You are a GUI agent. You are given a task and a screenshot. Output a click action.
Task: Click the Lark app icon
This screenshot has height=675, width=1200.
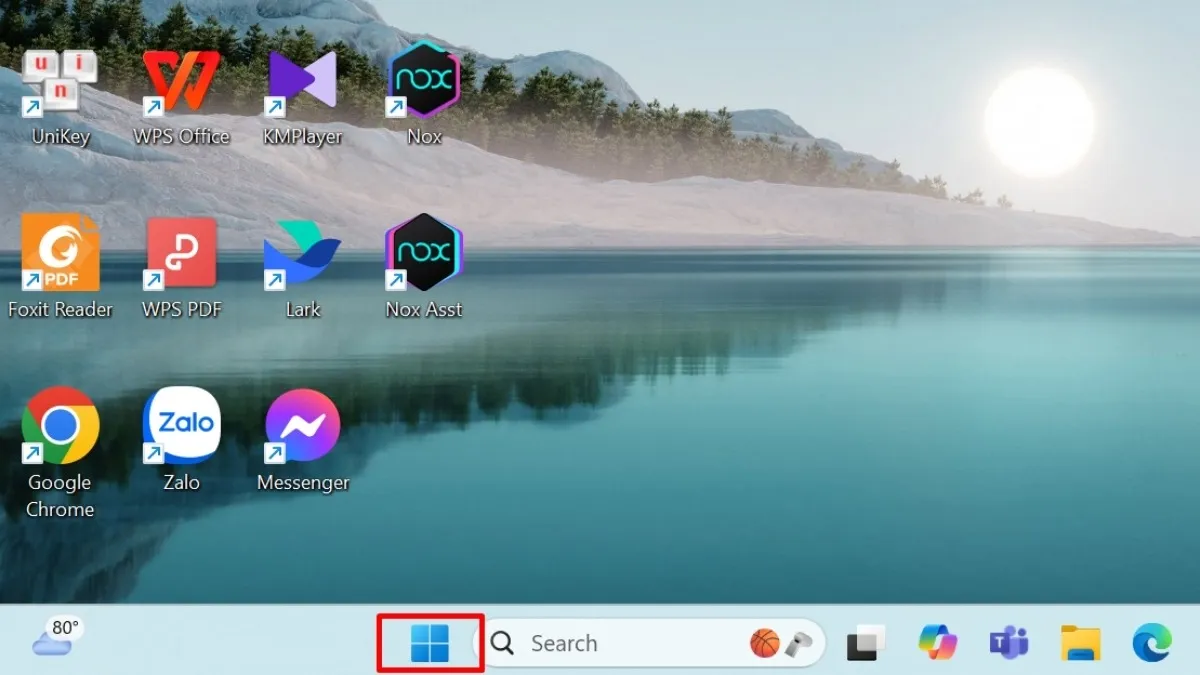[302, 254]
